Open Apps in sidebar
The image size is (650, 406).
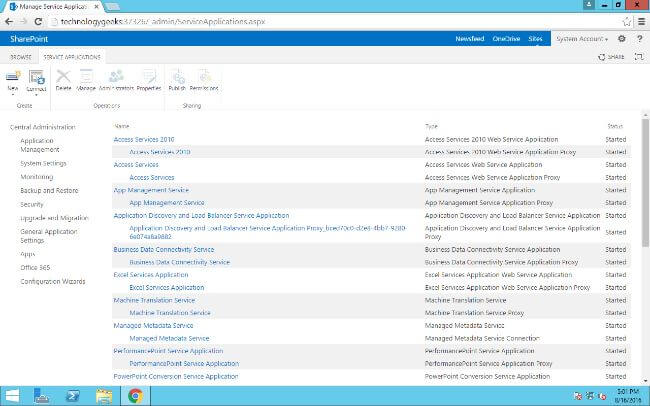[x=28, y=254]
